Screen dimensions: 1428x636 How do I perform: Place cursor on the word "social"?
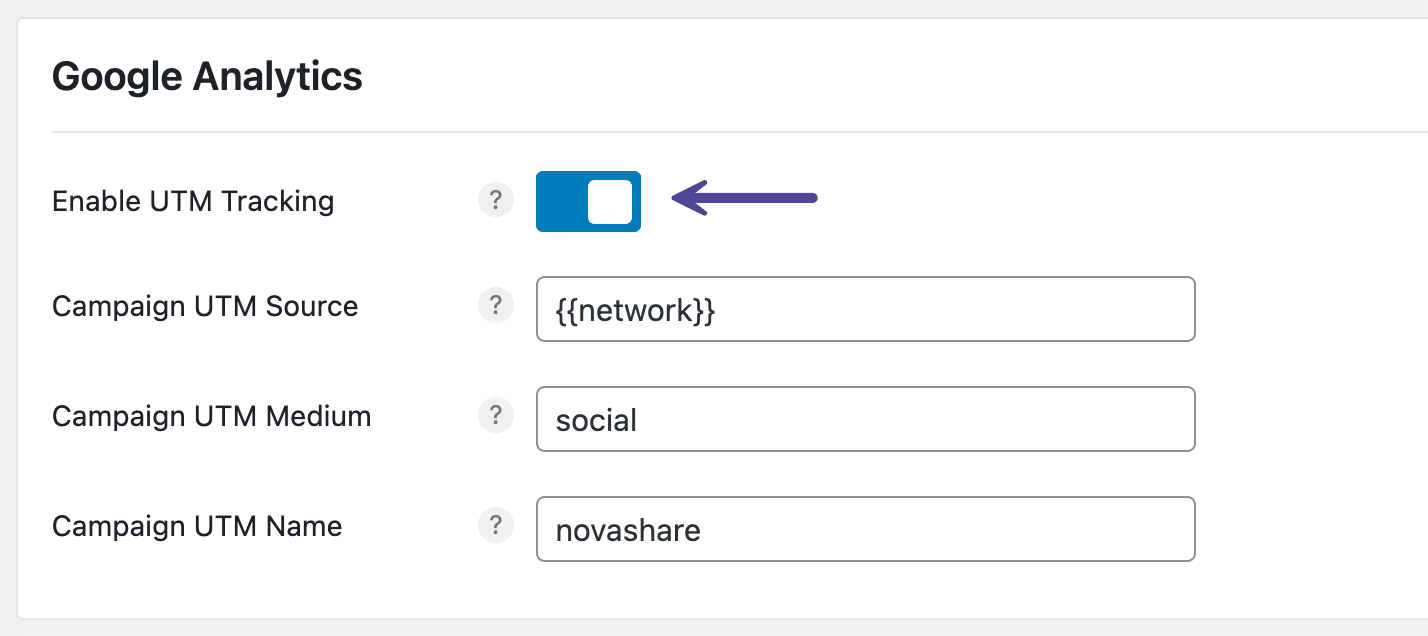click(x=596, y=420)
